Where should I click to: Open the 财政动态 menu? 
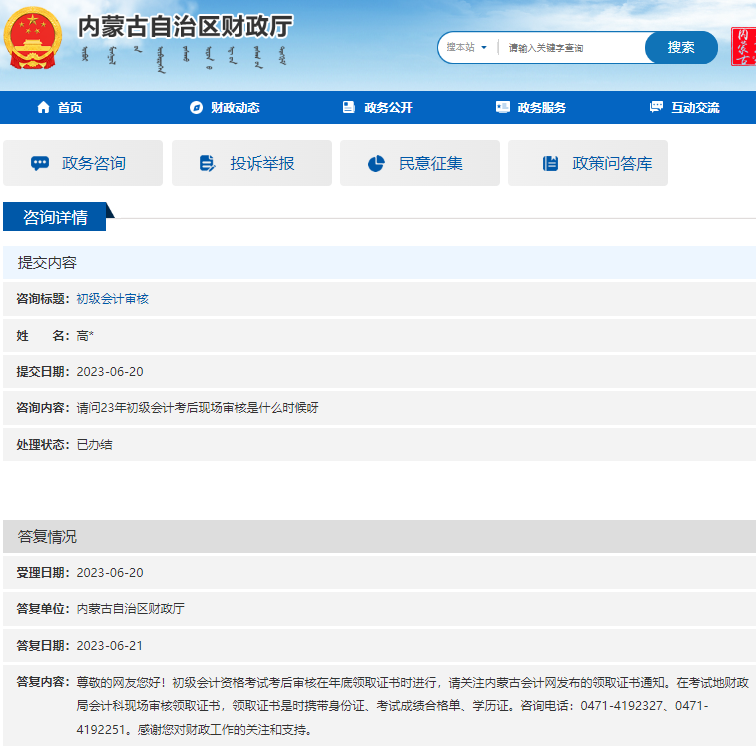point(235,108)
